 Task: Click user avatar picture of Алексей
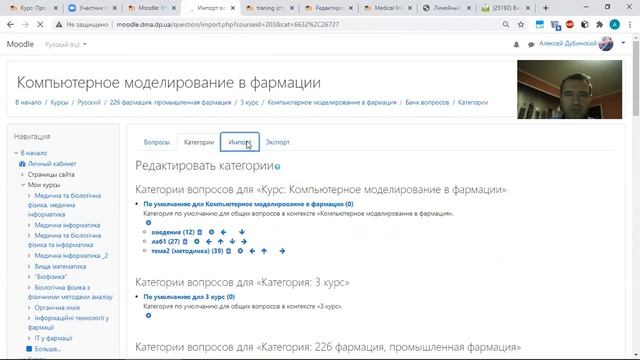[x=606, y=43]
